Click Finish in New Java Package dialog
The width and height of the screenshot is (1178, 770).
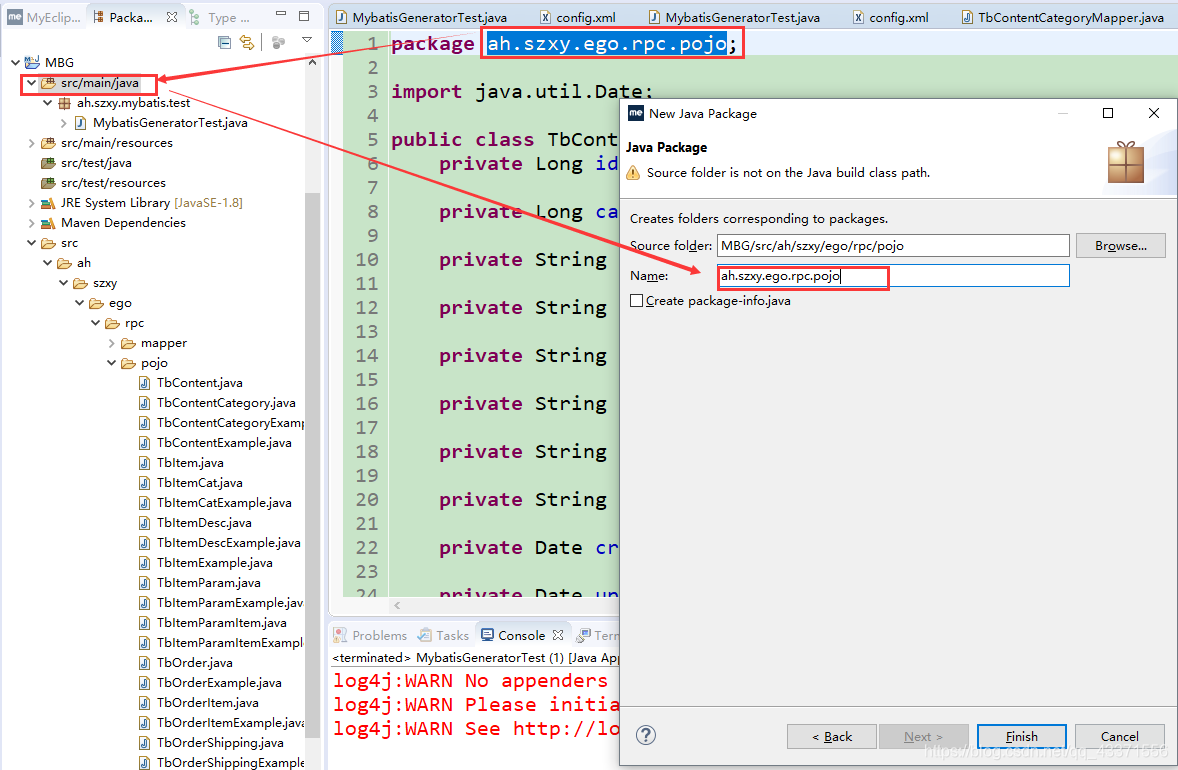[x=1021, y=736]
